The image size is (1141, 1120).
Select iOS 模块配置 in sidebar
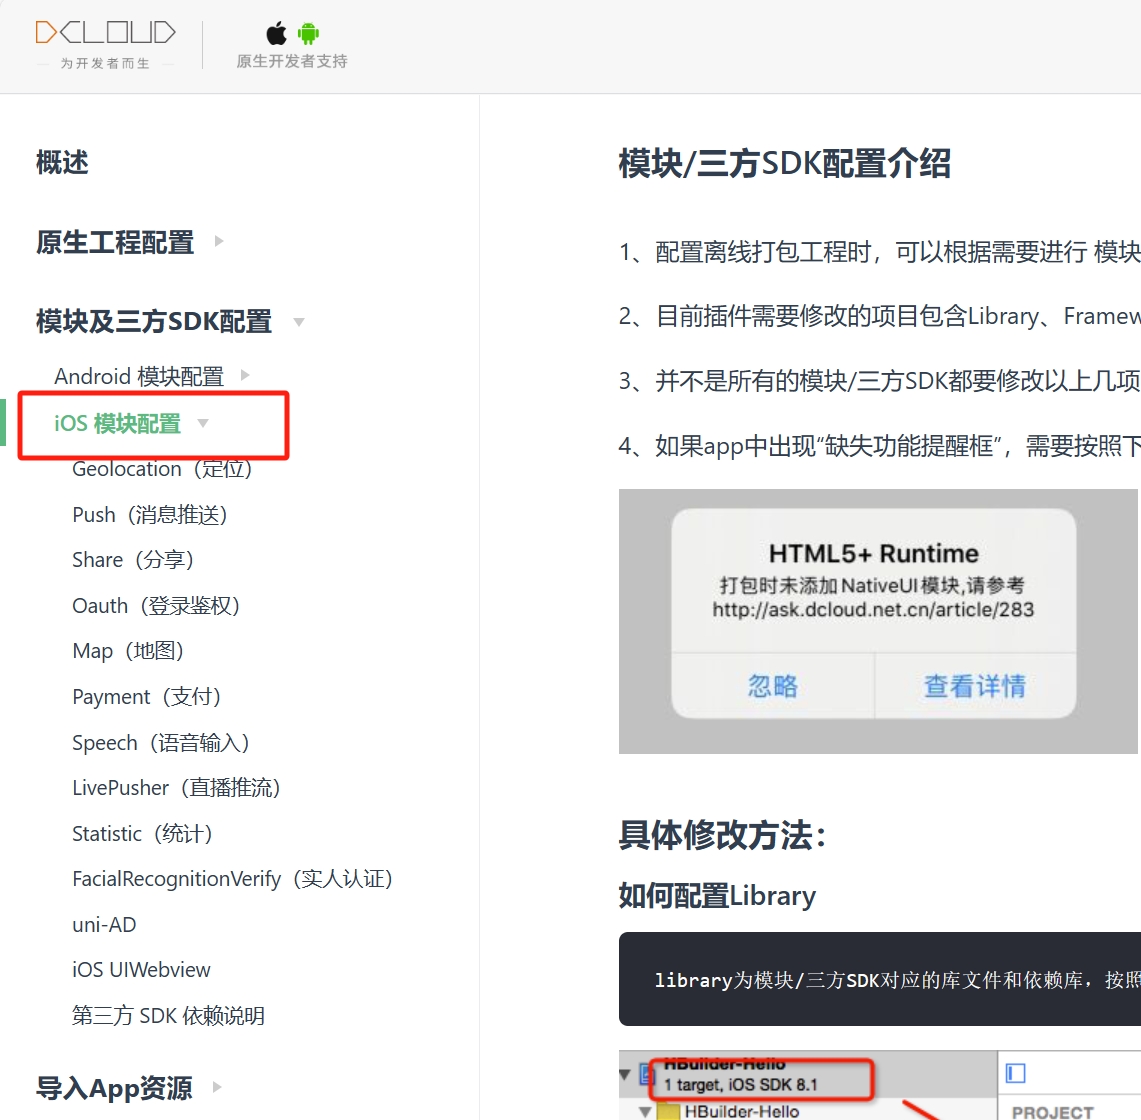pos(117,424)
